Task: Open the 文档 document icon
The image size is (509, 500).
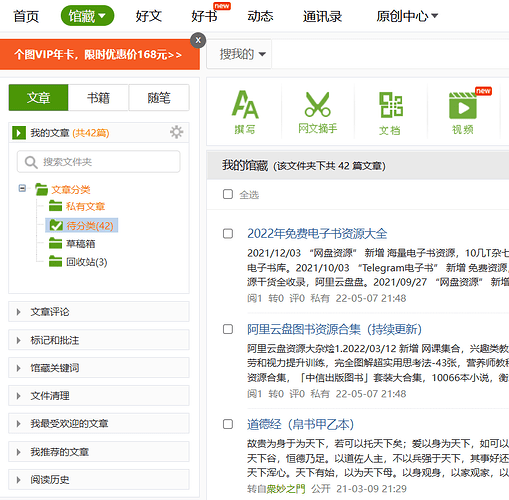Action: point(390,113)
